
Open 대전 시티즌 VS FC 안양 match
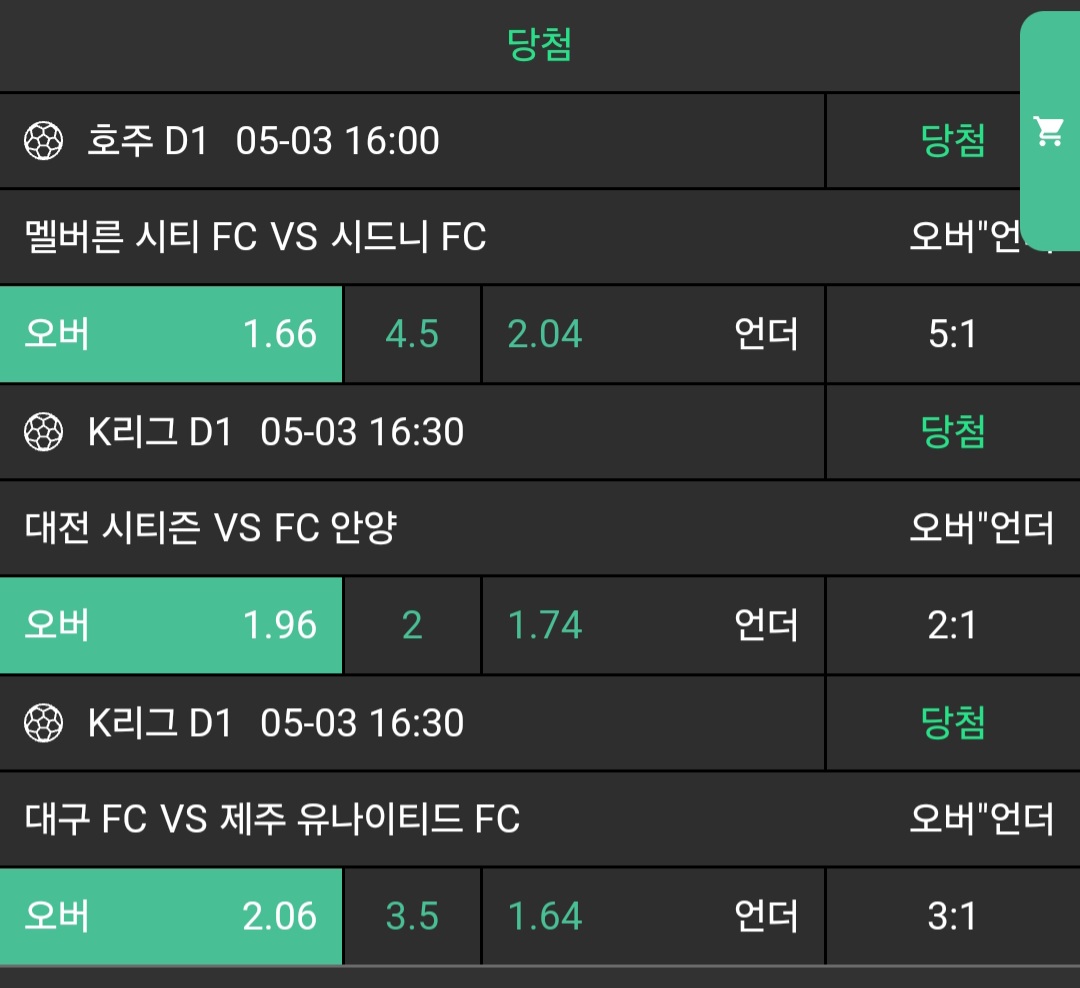pyautogui.click(x=210, y=528)
